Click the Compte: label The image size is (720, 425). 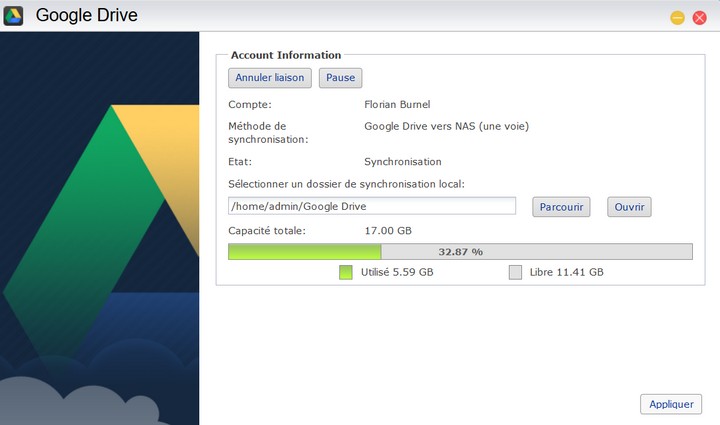[250, 105]
